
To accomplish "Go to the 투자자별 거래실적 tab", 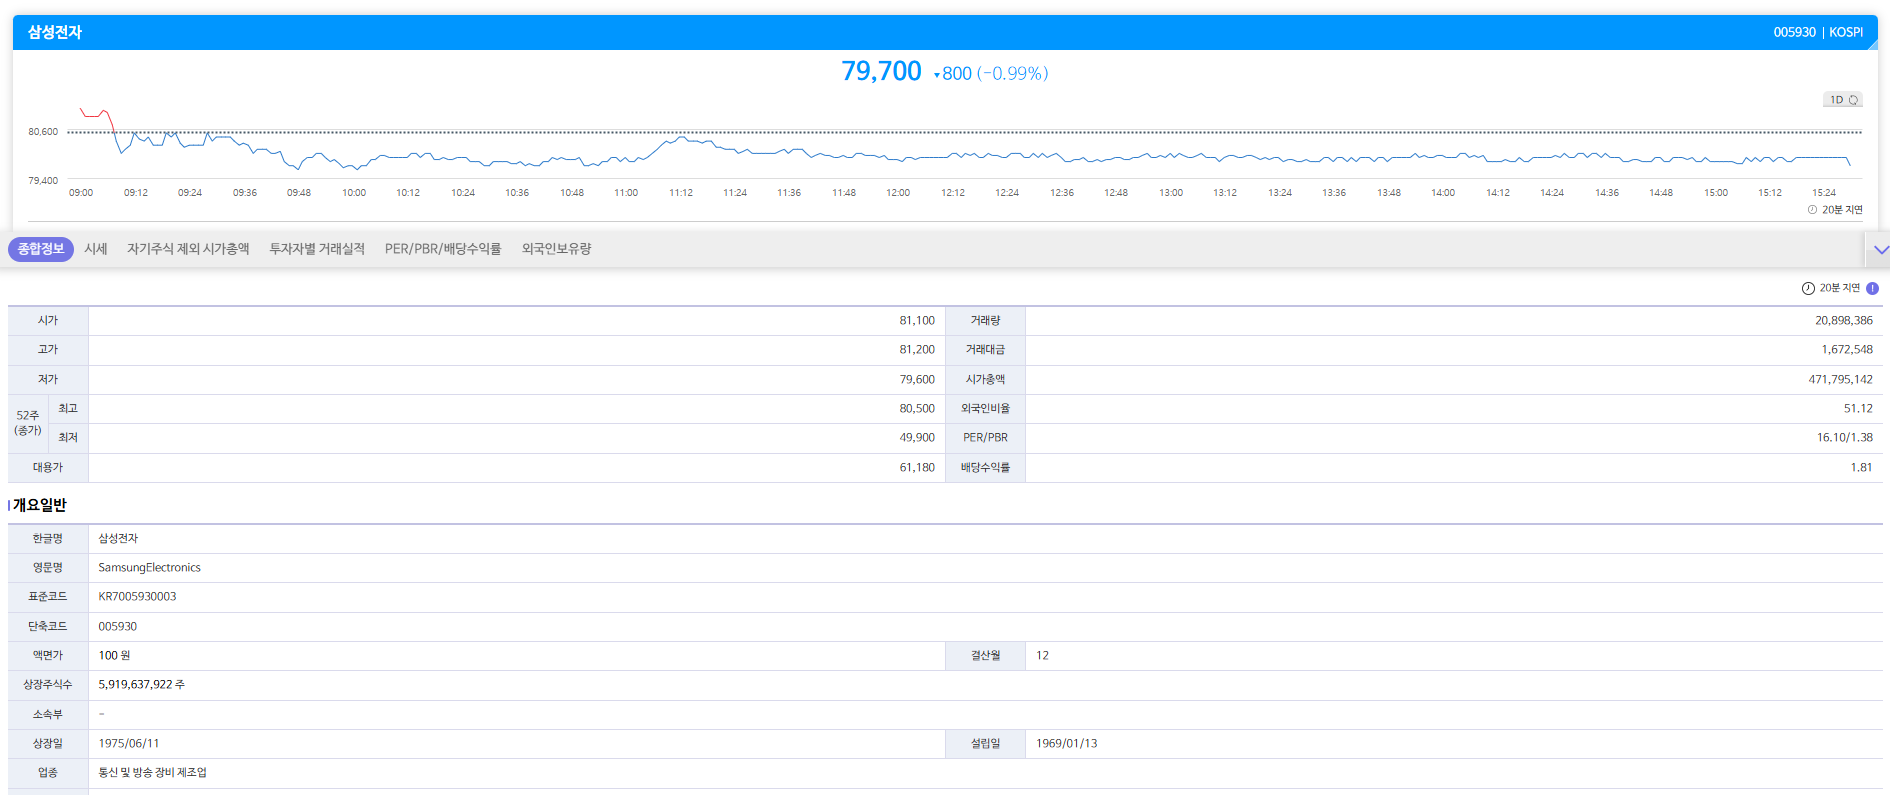I will click(x=317, y=249).
